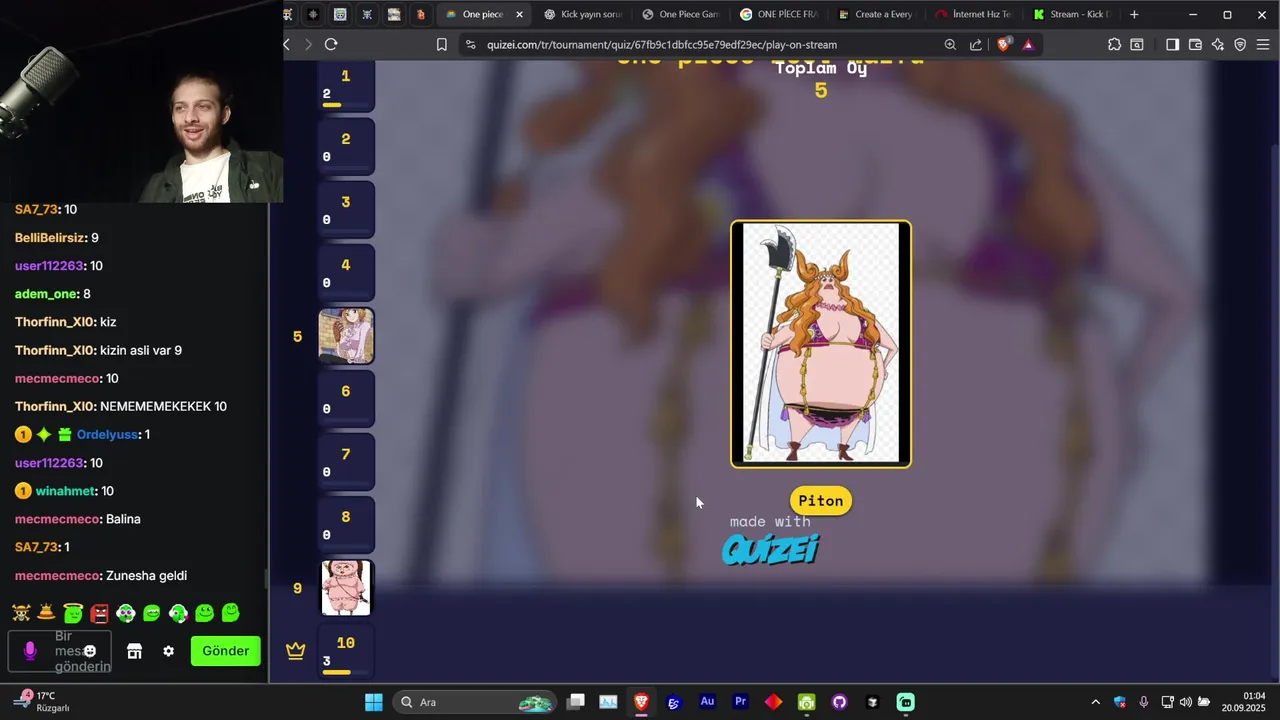Close the active One piece tab
The height and width of the screenshot is (720, 1280).
(519, 14)
